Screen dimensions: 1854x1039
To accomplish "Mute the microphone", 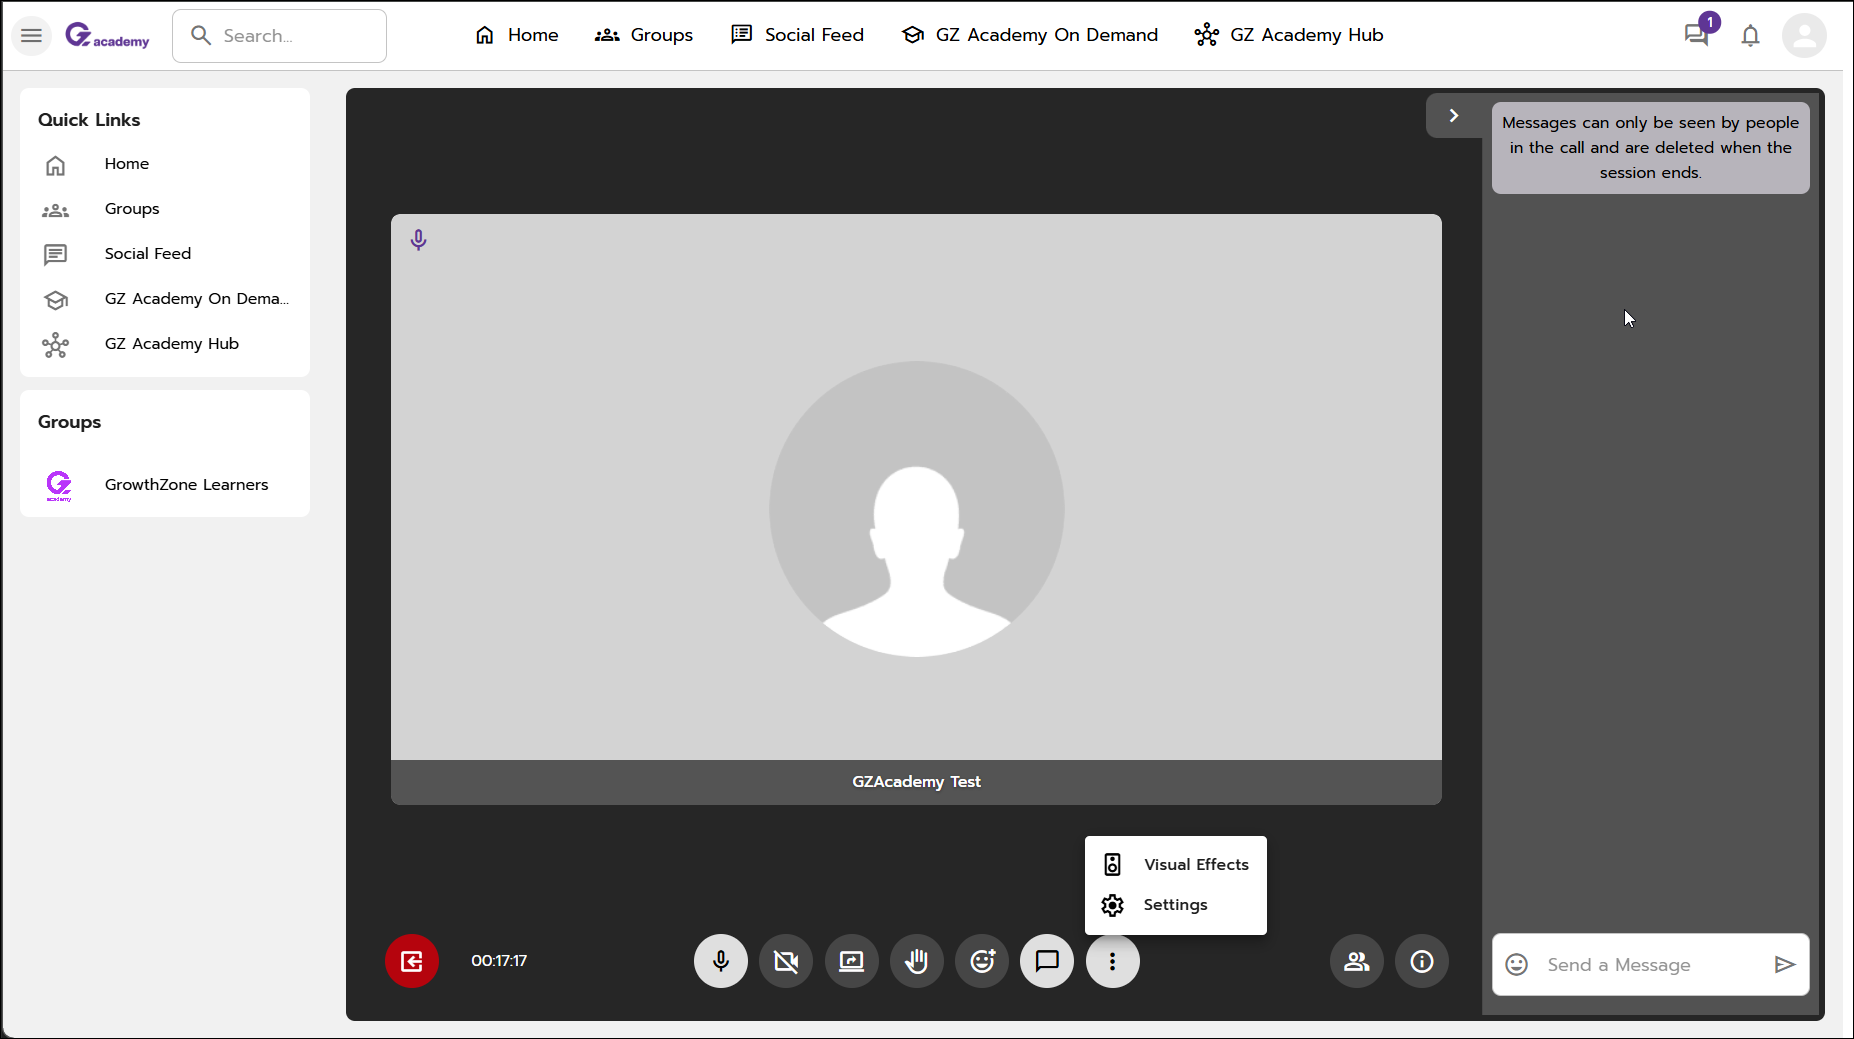I will (721, 961).
